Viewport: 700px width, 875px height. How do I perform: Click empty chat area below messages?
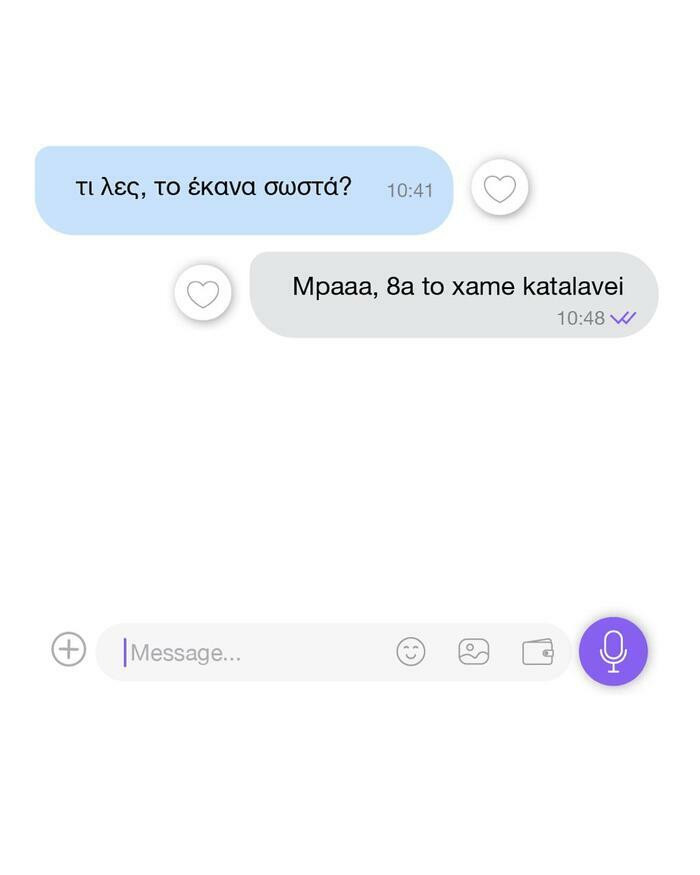click(x=350, y=474)
